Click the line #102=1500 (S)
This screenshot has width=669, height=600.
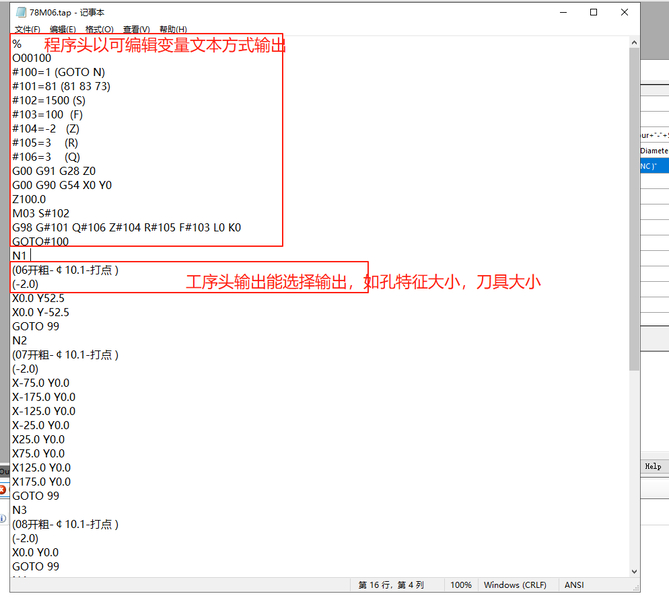[49, 100]
